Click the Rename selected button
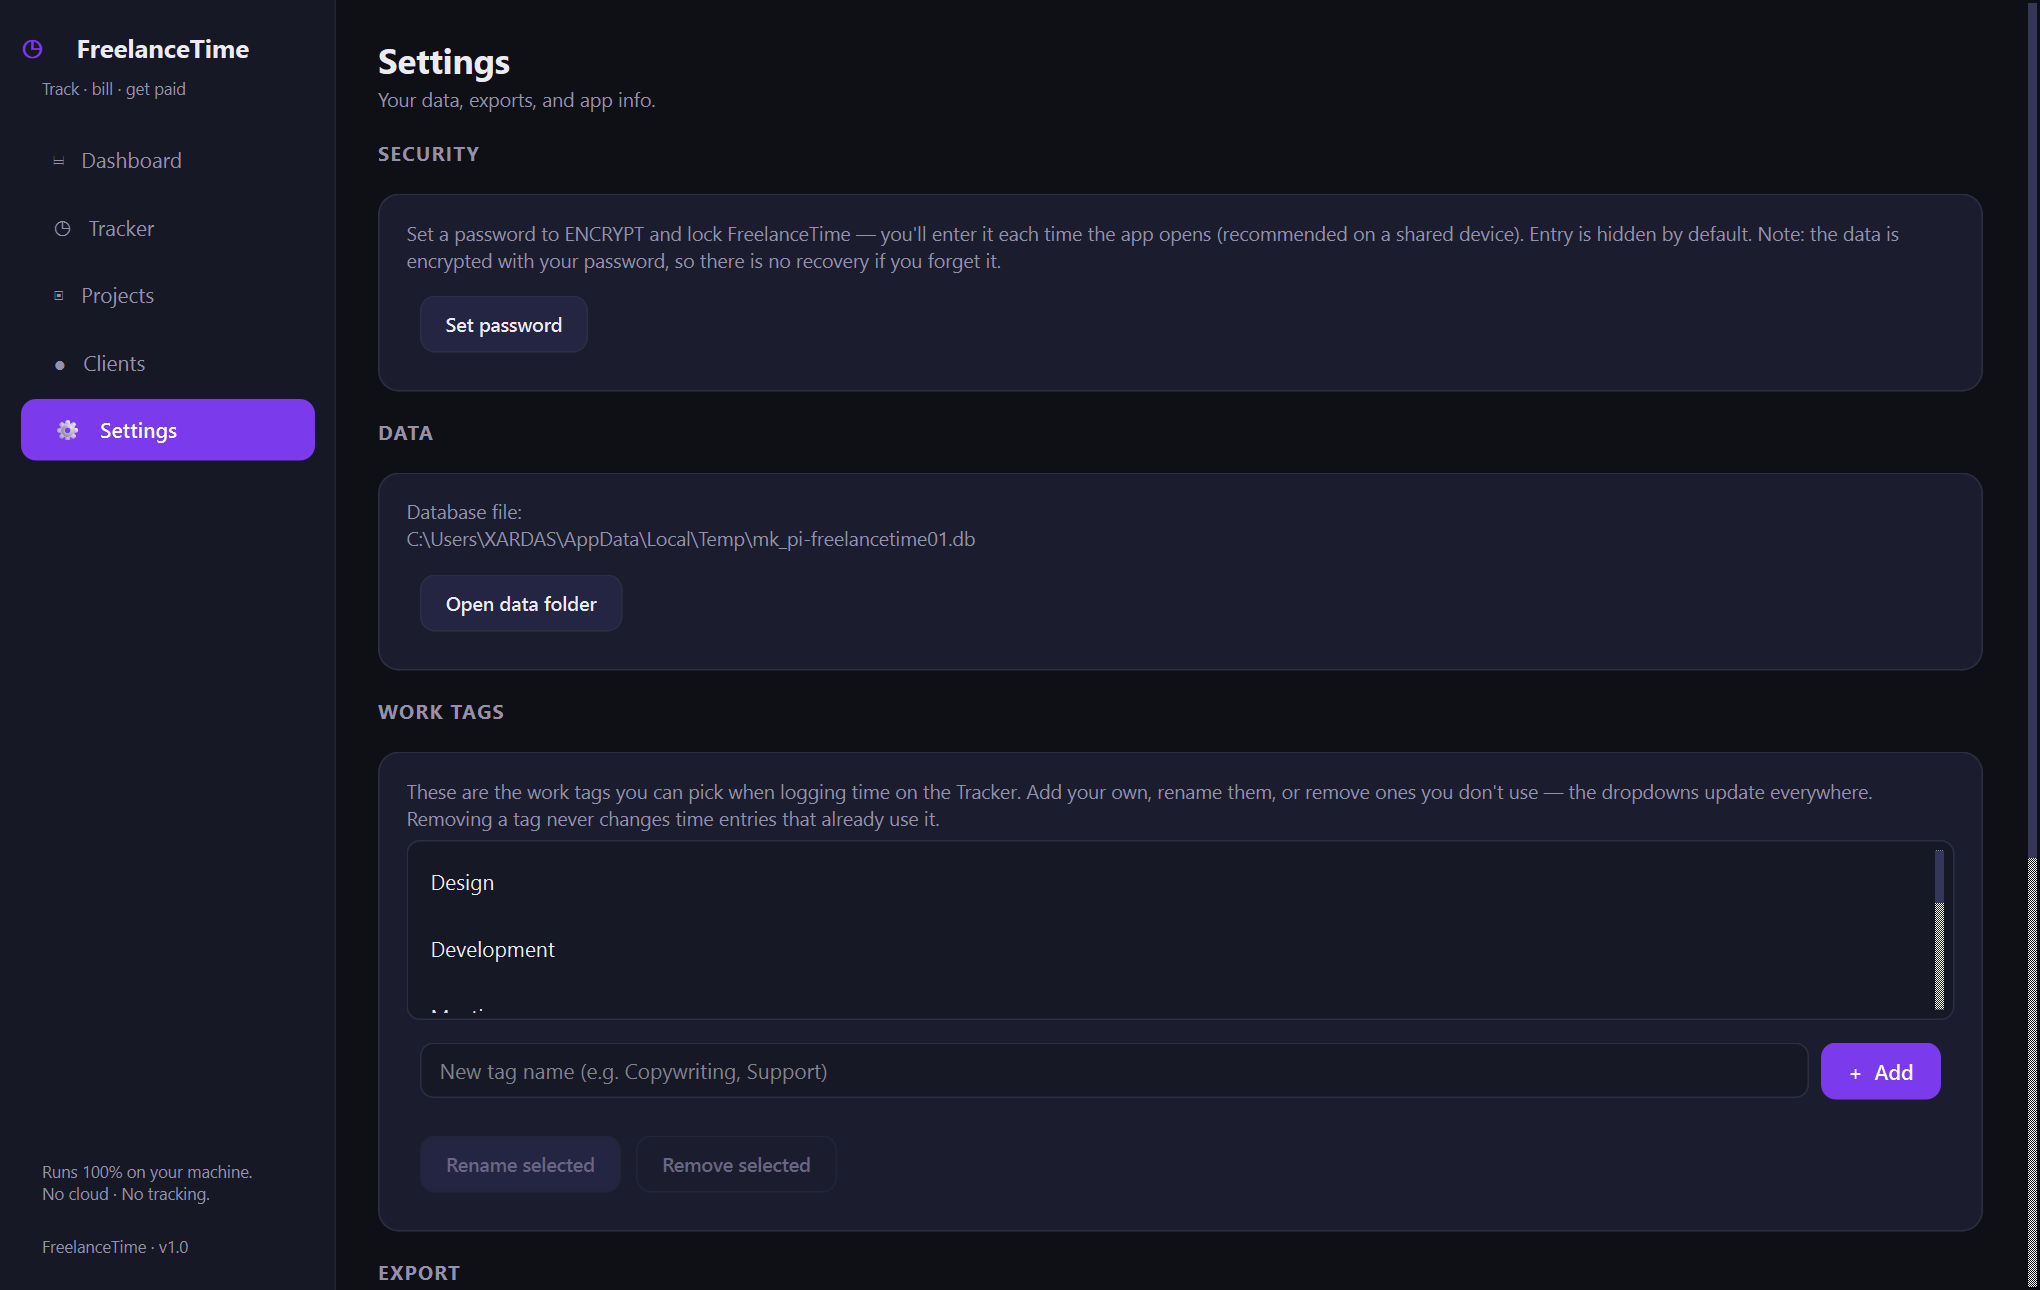Screen dimensions: 2040x1290 coord(520,1165)
